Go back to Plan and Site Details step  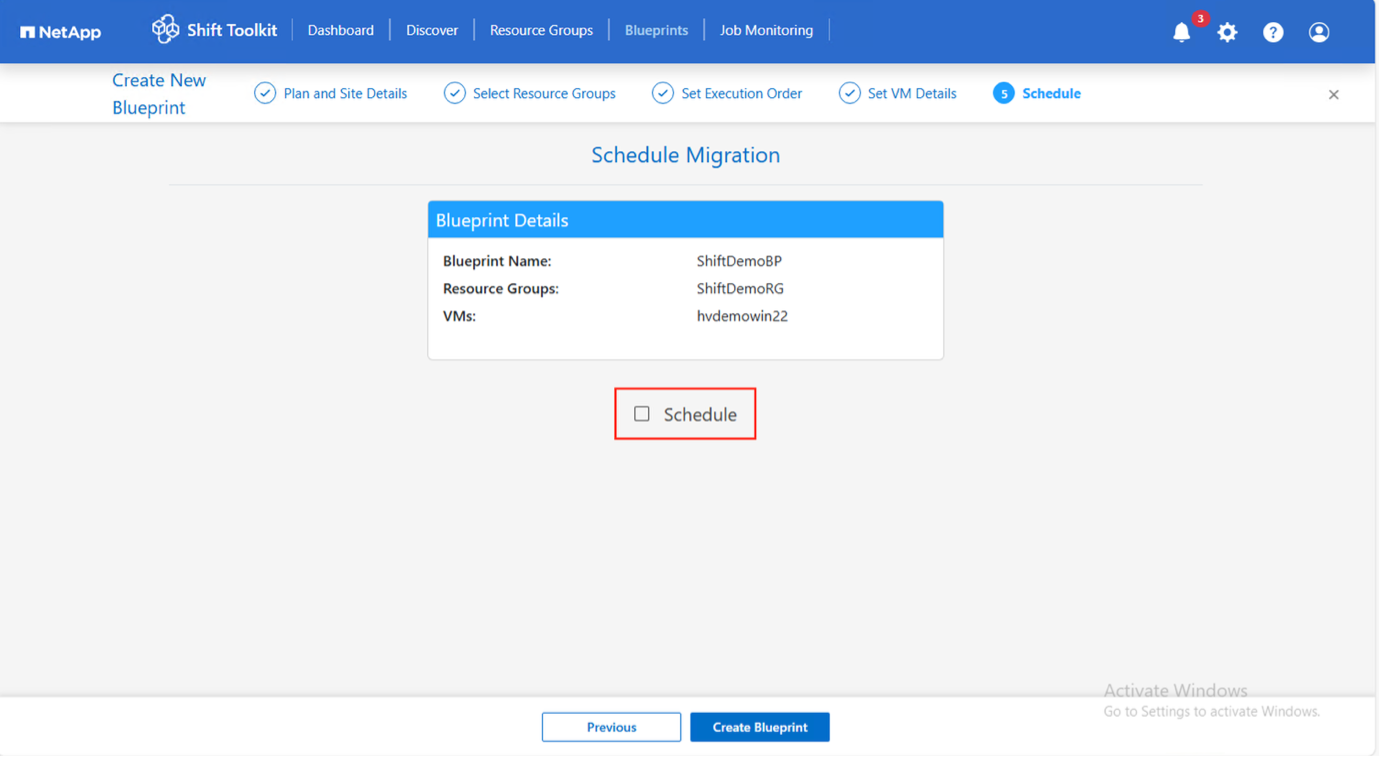[345, 93]
